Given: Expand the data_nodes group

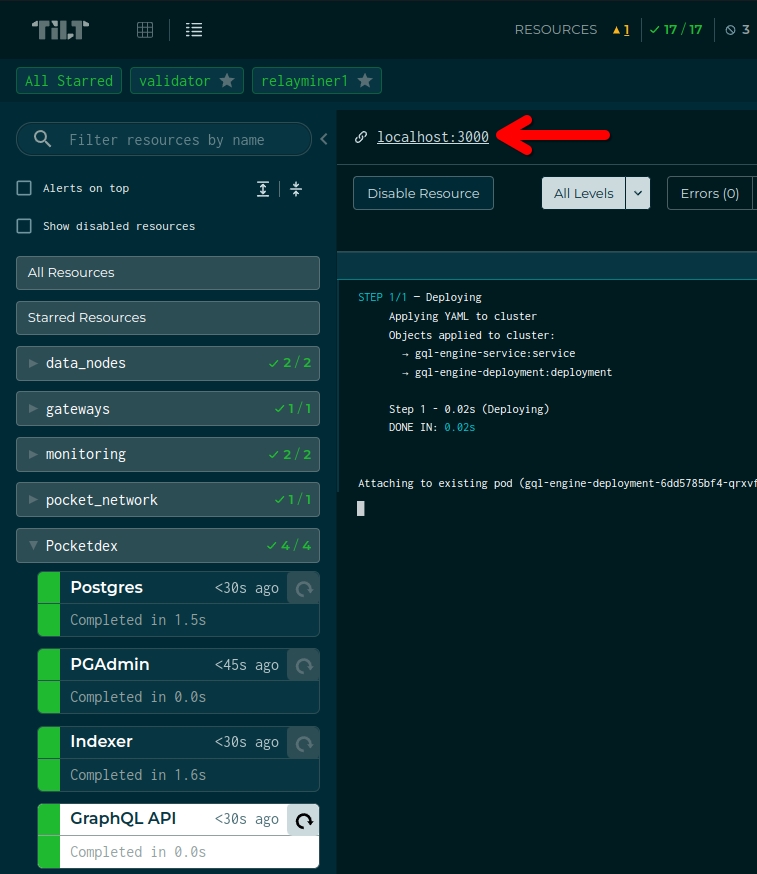Looking at the screenshot, I should [168, 363].
